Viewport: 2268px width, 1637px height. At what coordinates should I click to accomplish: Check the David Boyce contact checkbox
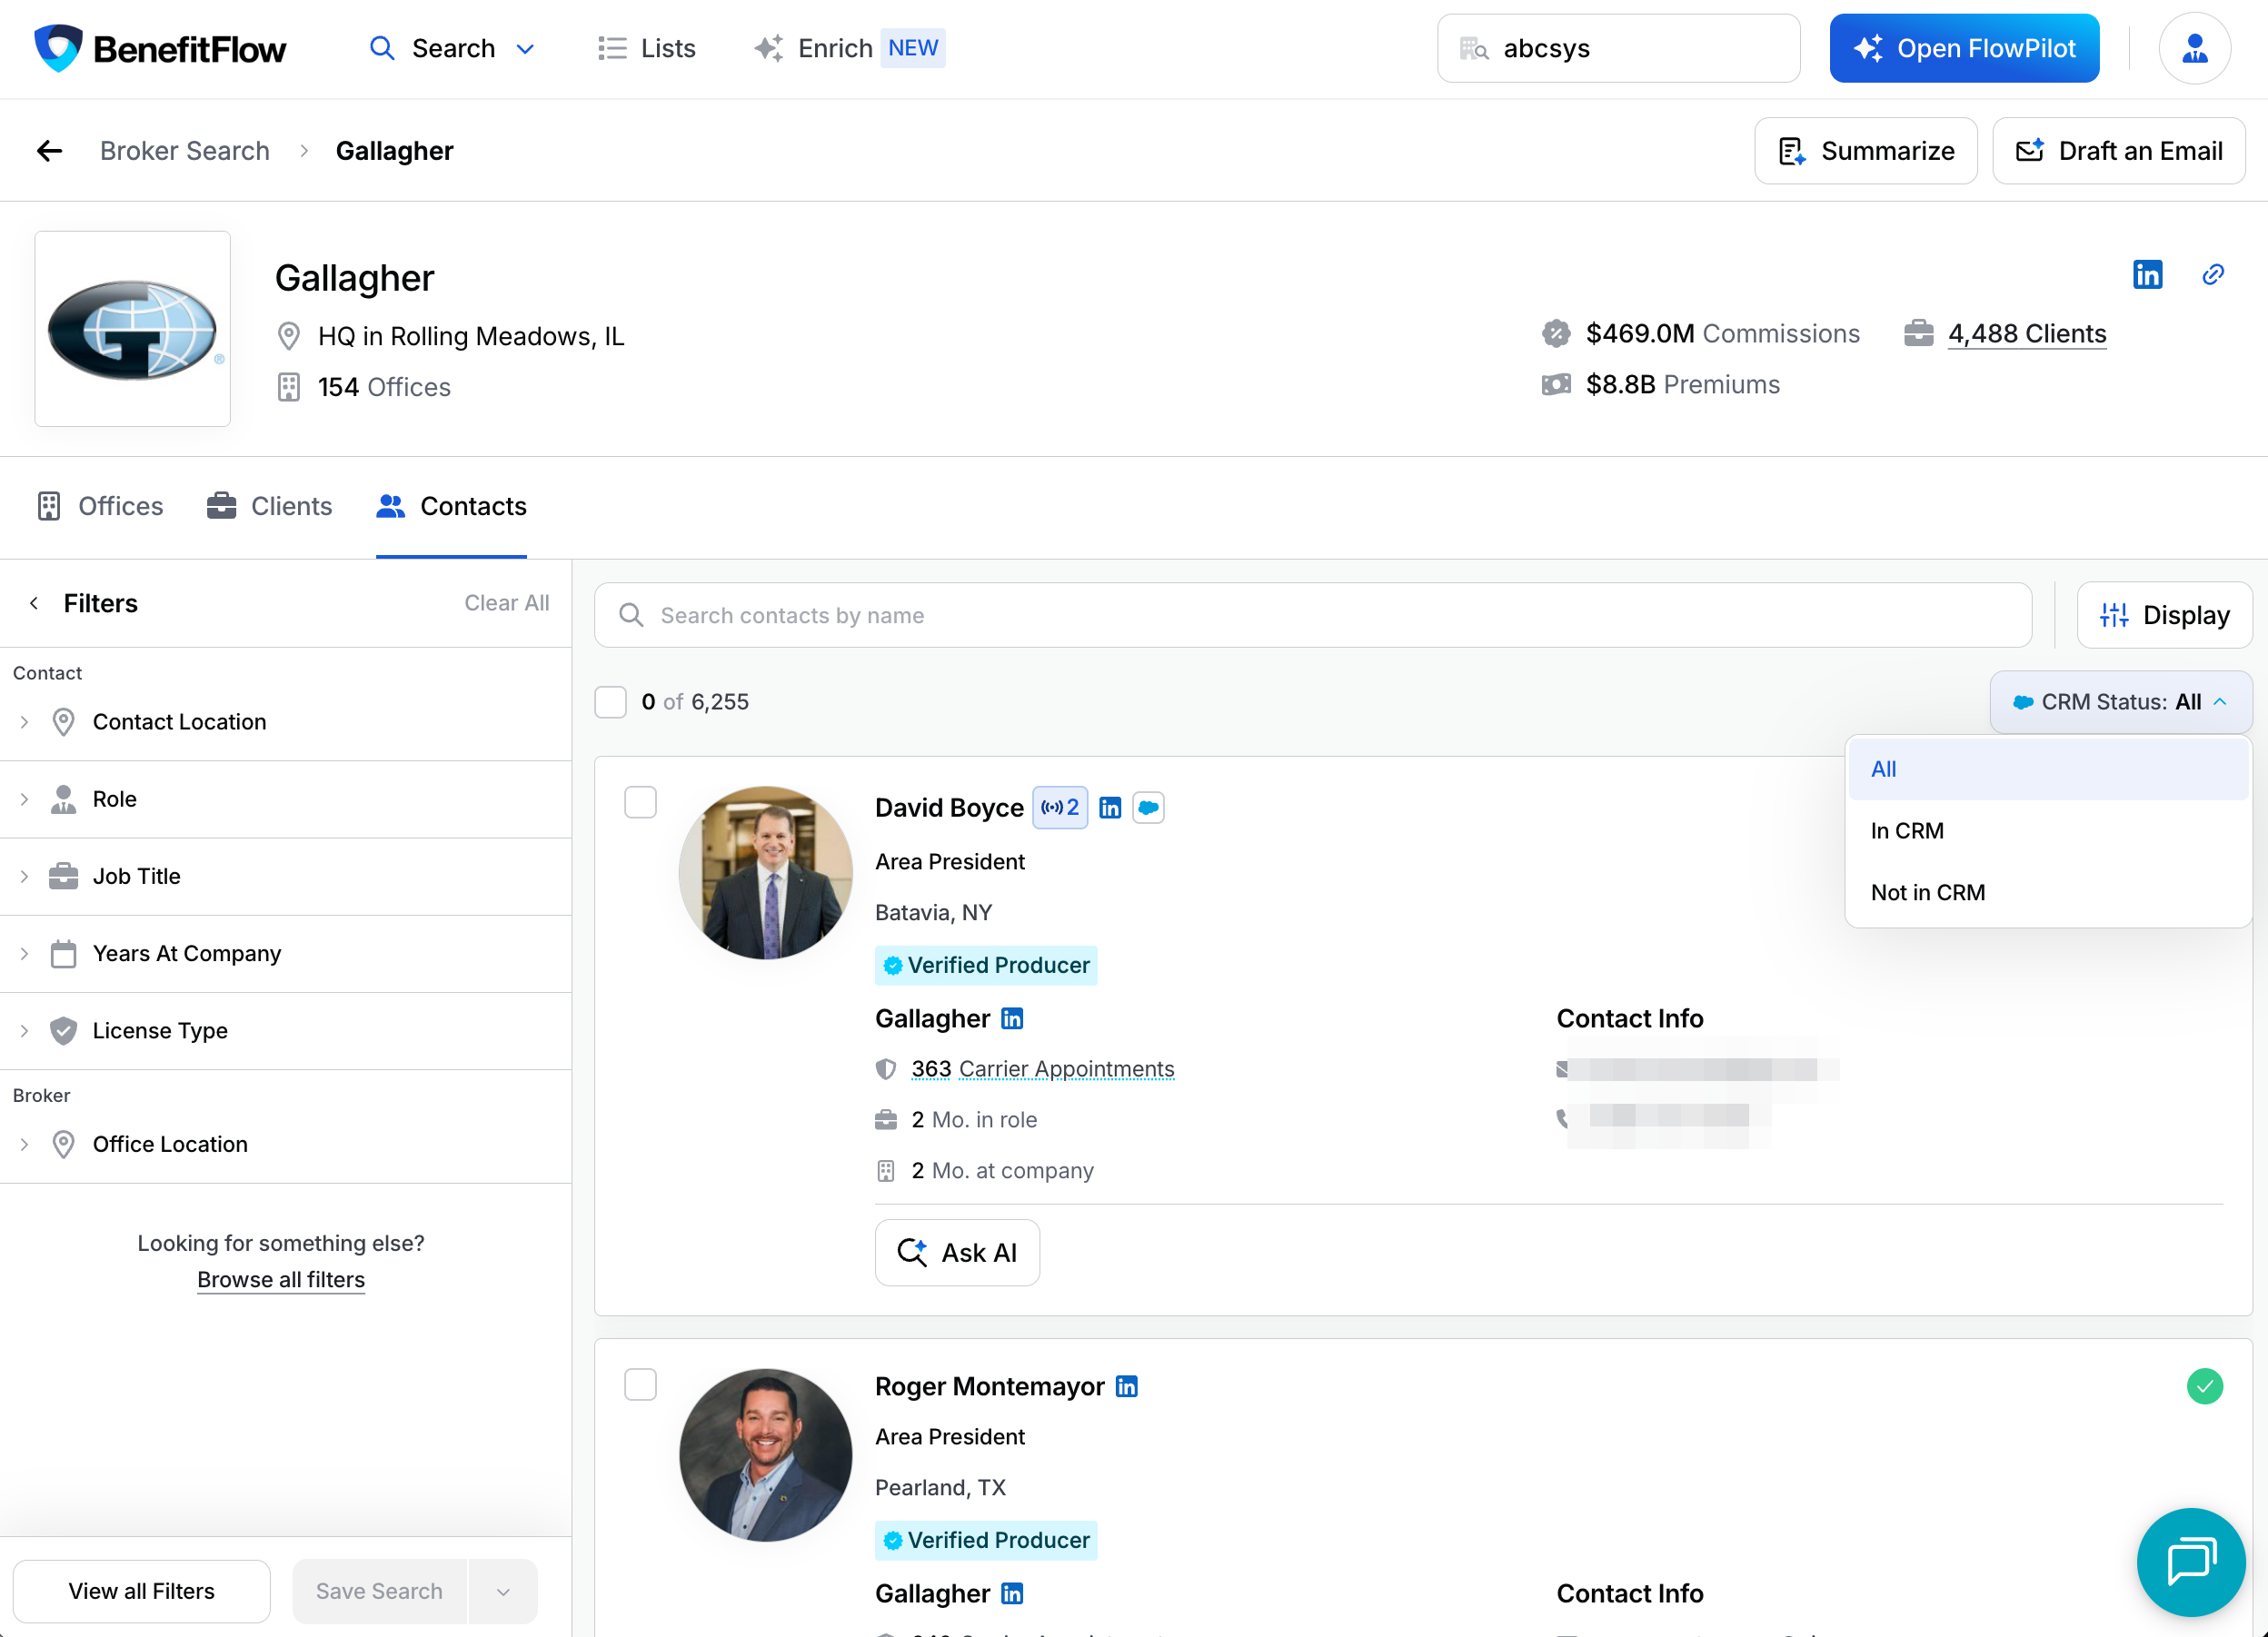coord(640,802)
